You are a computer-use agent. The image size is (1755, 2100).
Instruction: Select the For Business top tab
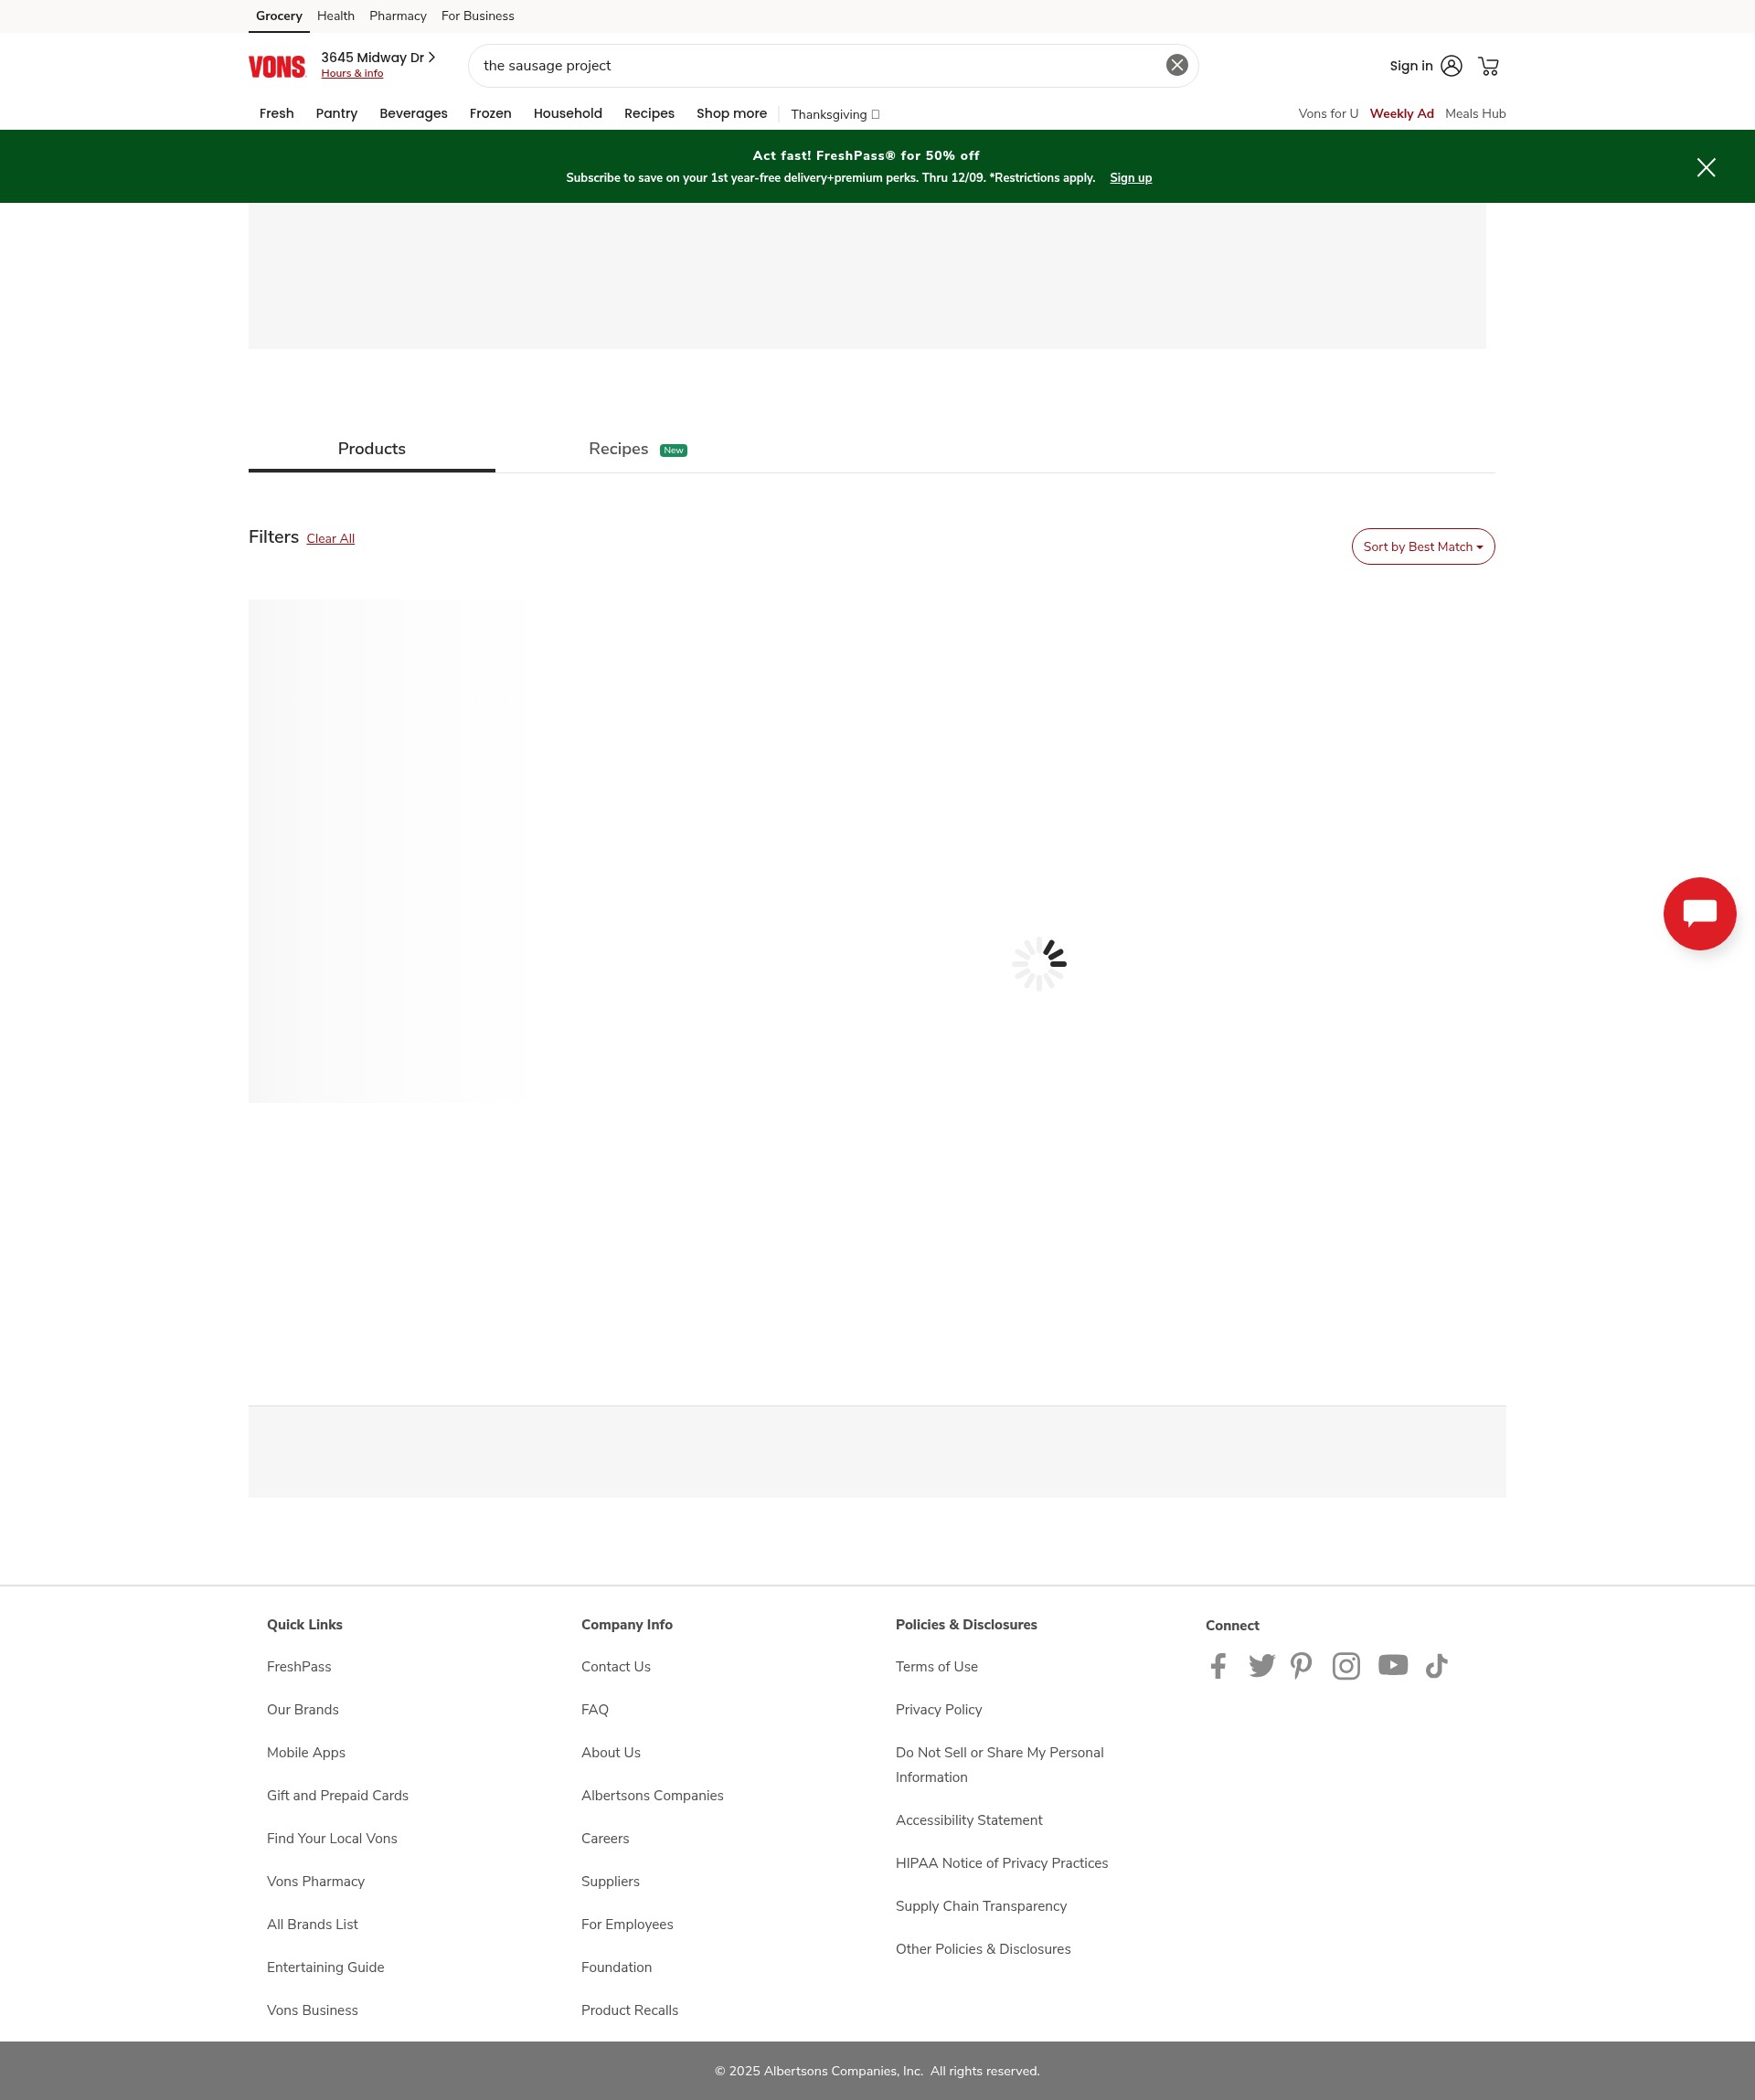pos(477,16)
